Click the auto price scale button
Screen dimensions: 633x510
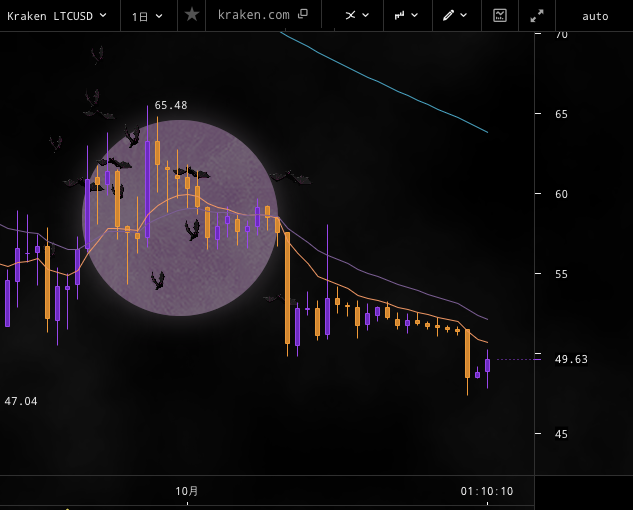click(x=595, y=16)
